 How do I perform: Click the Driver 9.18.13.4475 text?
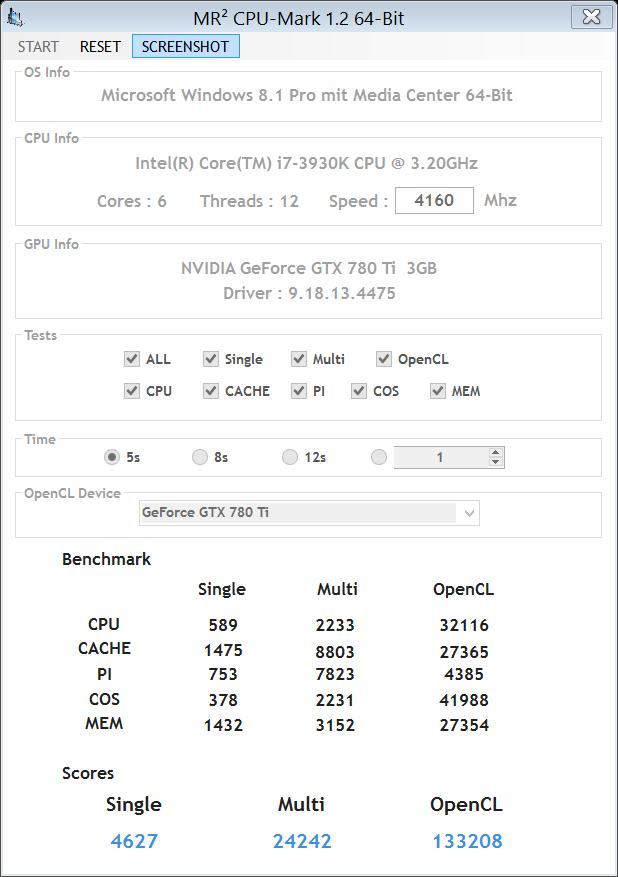pyautogui.click(x=309, y=293)
